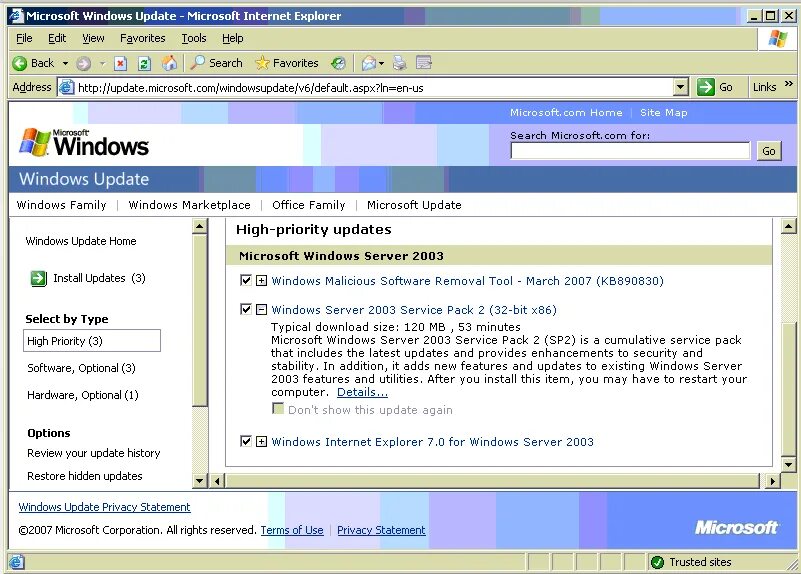This screenshot has width=801, height=574.
Task: Open the address bar dropdown
Action: coord(680,87)
